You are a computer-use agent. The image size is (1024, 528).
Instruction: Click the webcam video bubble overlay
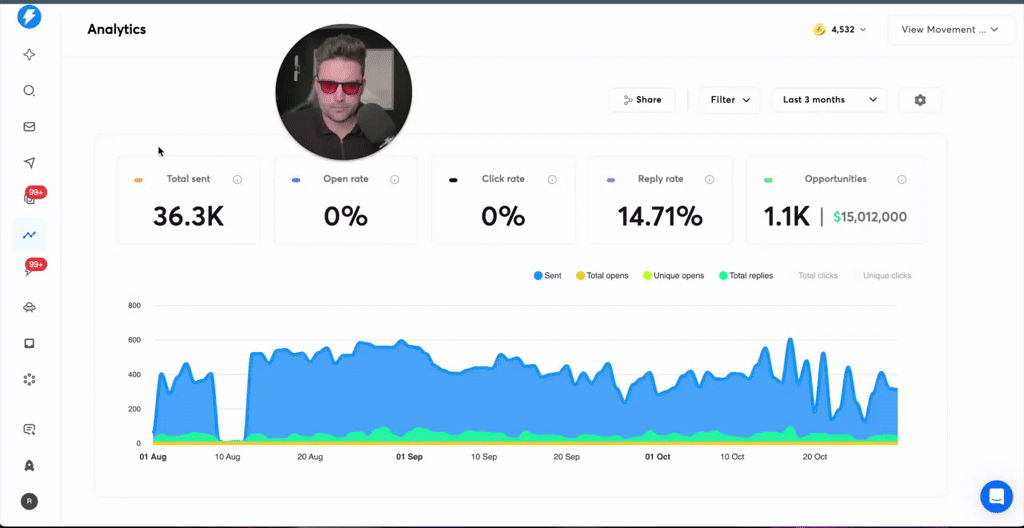click(x=344, y=92)
